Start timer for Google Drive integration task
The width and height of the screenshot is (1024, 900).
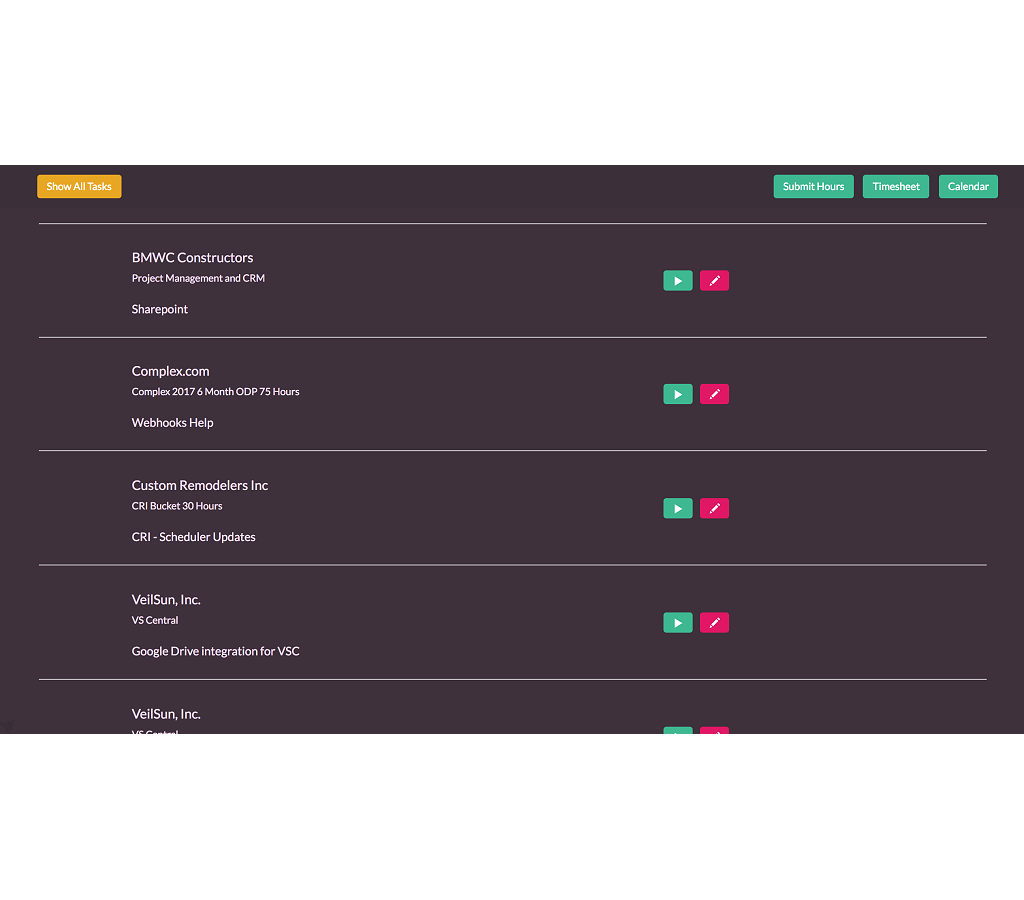(678, 623)
